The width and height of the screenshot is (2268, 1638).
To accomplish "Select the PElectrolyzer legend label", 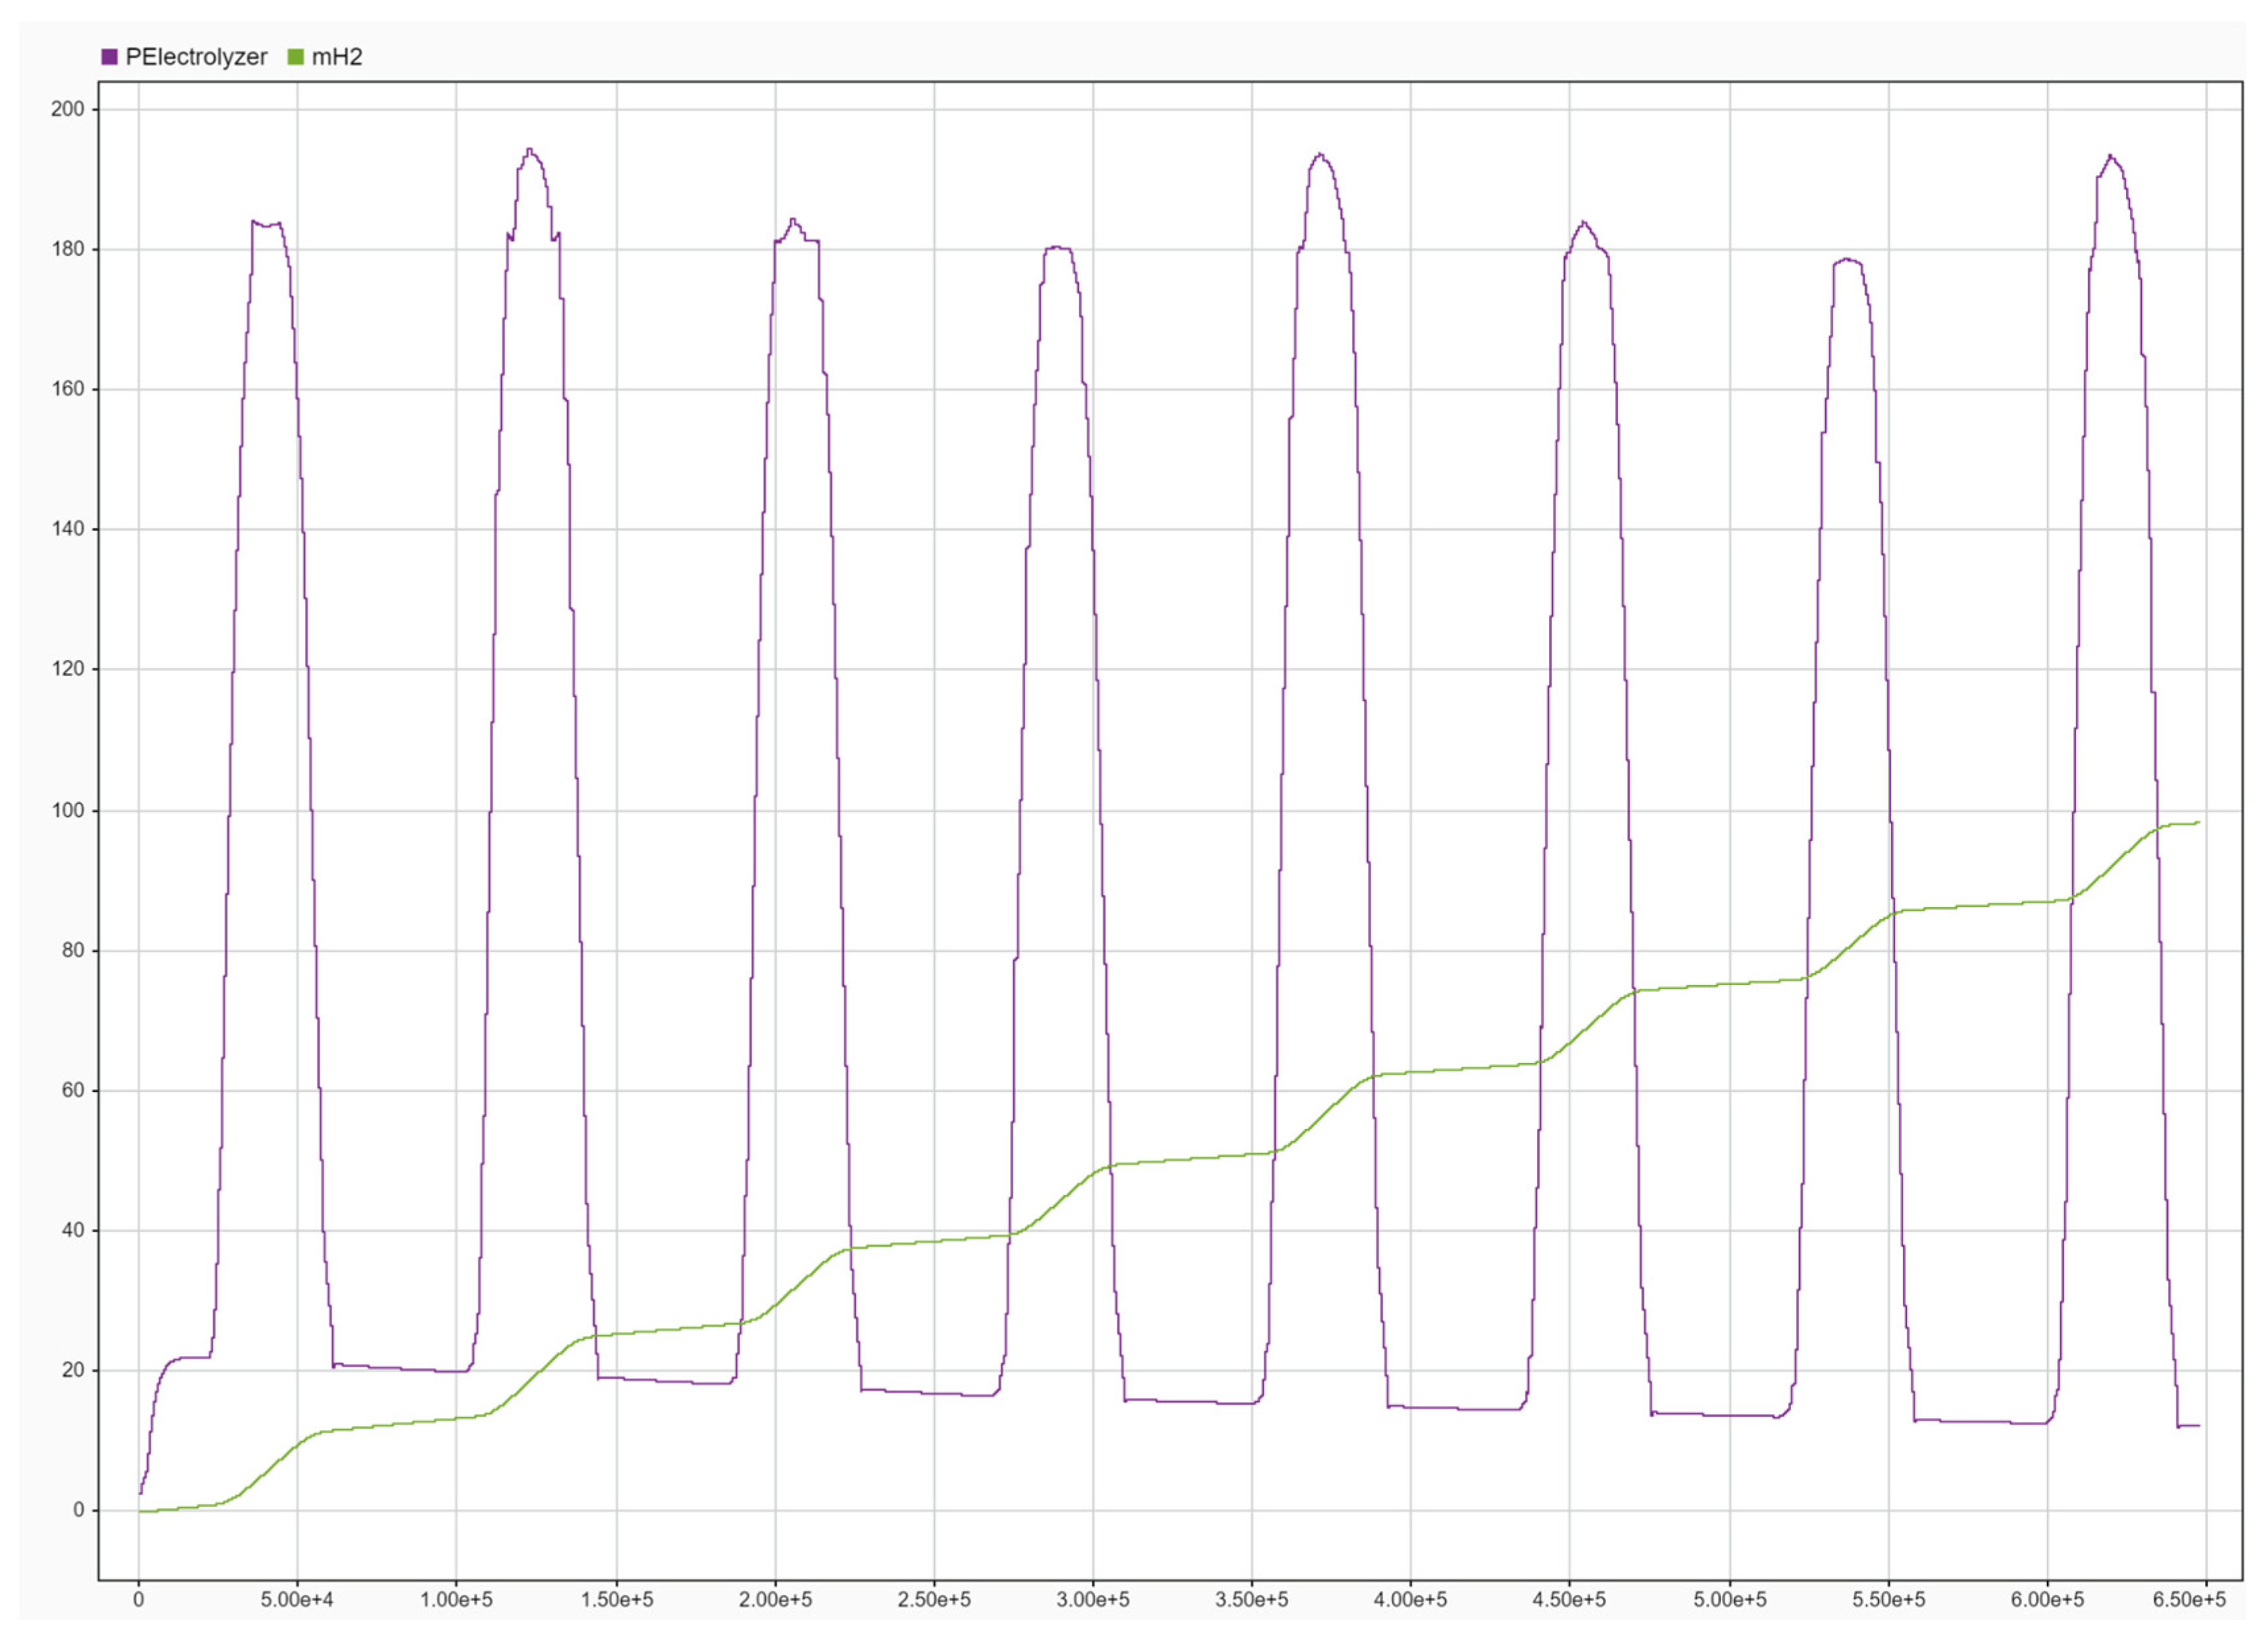I will click(196, 57).
